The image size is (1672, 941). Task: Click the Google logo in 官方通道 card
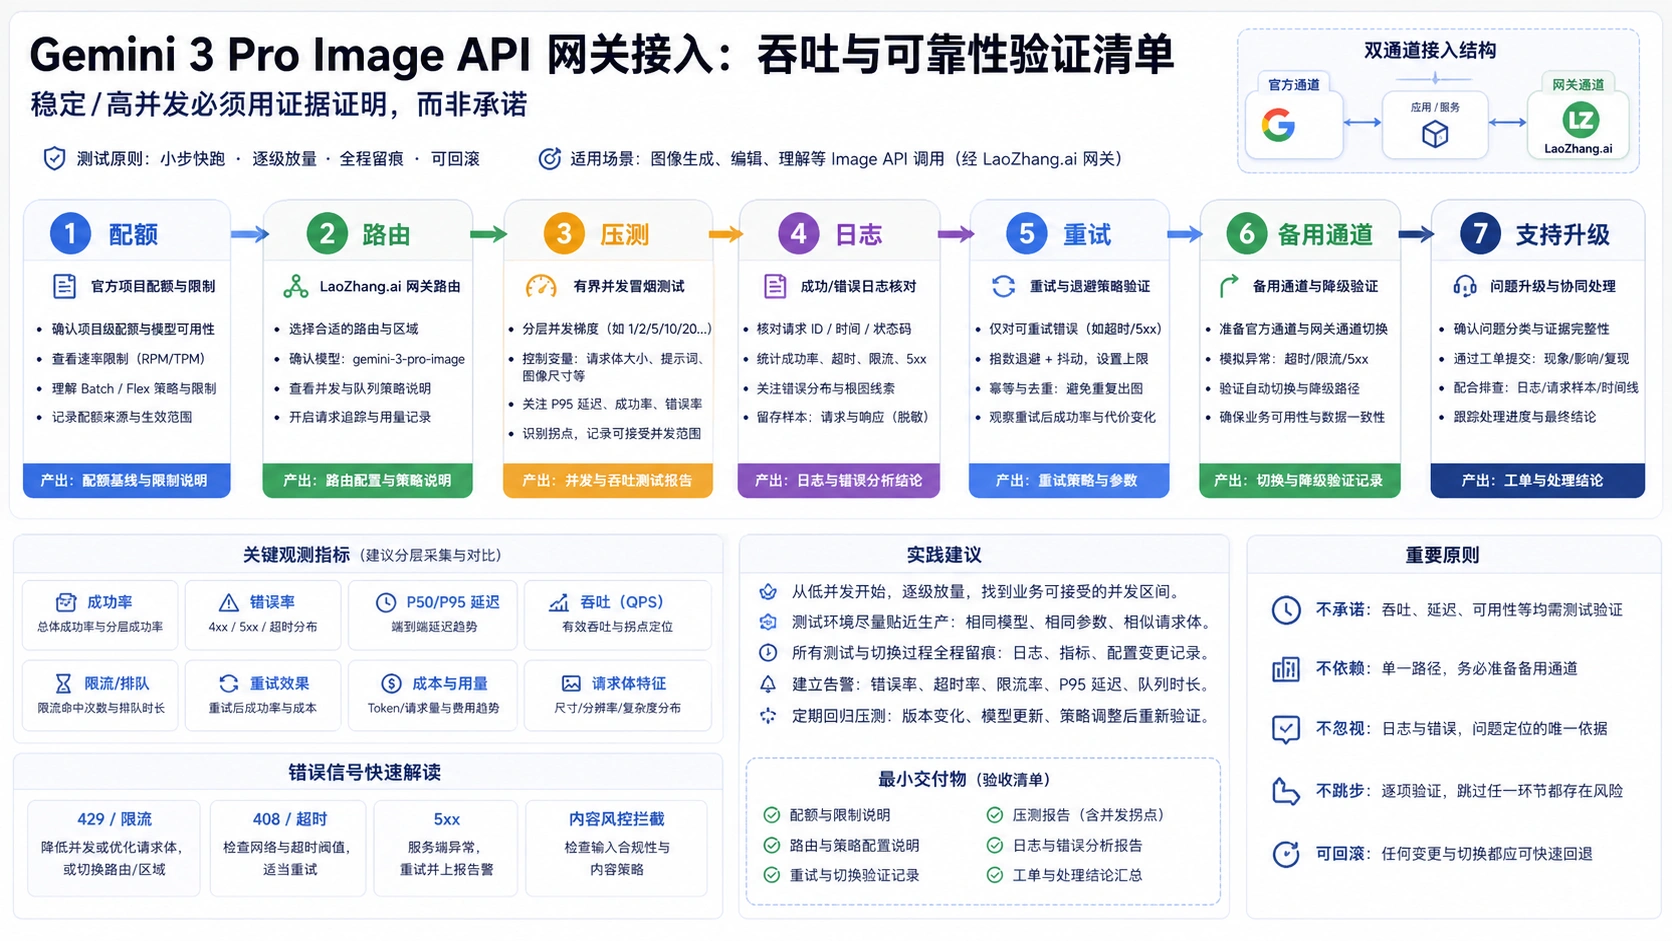coord(1278,125)
